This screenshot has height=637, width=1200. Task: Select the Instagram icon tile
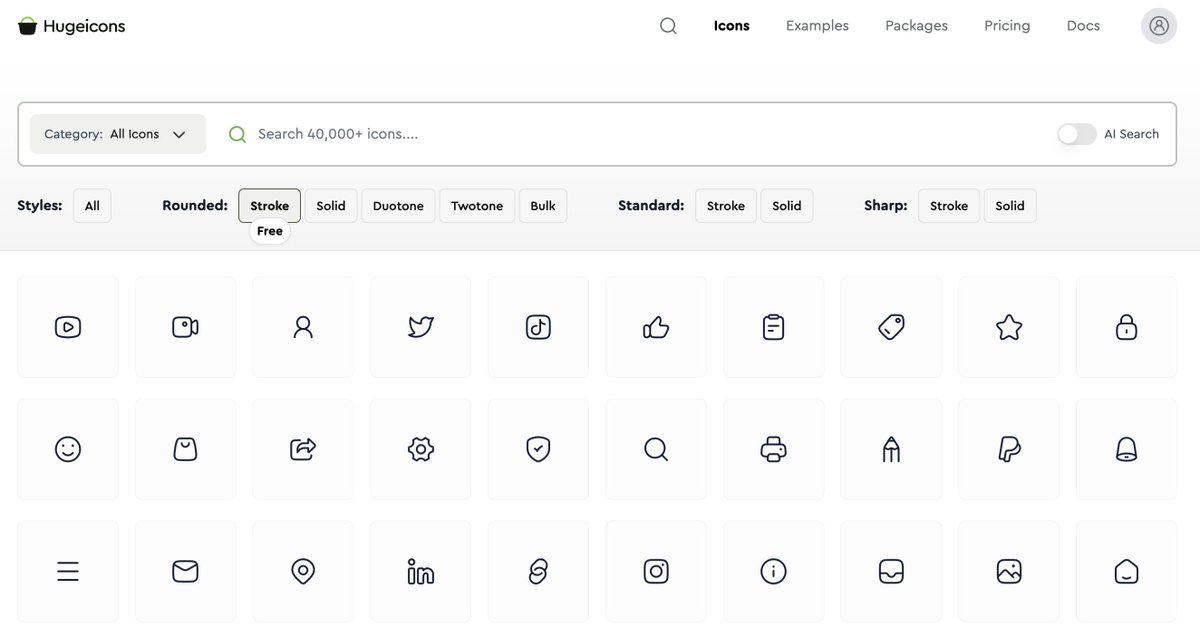click(656, 571)
